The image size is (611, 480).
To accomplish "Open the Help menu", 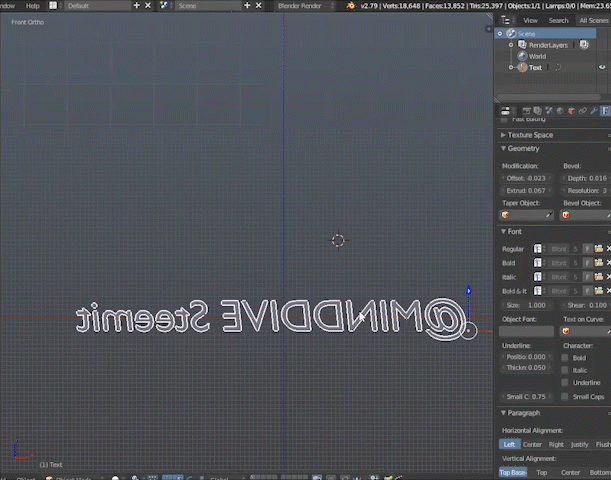I will (33, 5).
